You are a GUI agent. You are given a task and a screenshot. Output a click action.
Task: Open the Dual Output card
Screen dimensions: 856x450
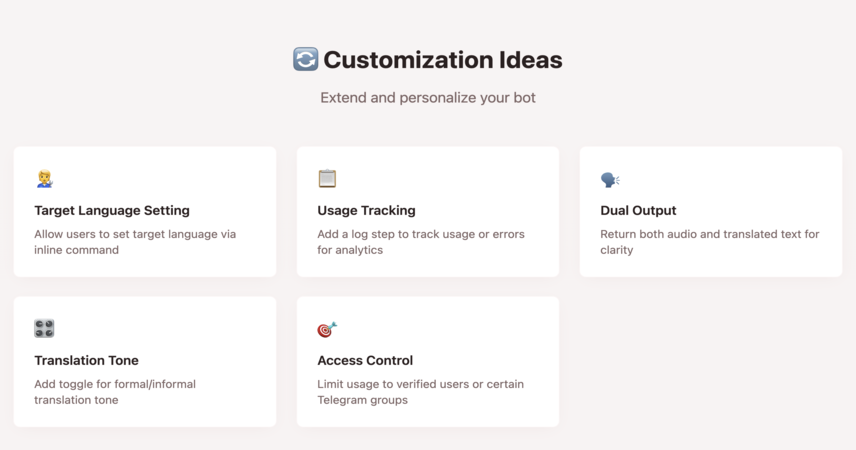711,211
